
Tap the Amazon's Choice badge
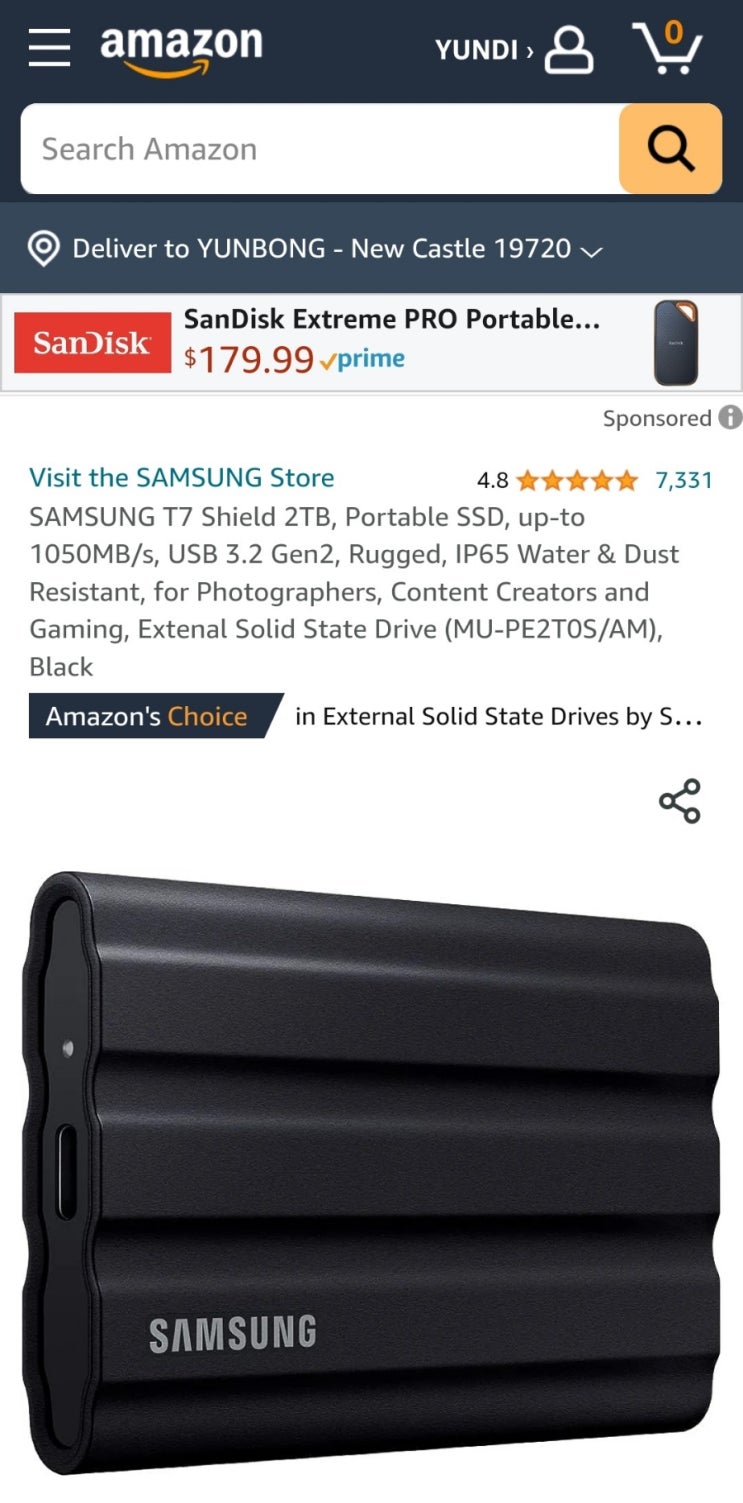[x=156, y=716]
